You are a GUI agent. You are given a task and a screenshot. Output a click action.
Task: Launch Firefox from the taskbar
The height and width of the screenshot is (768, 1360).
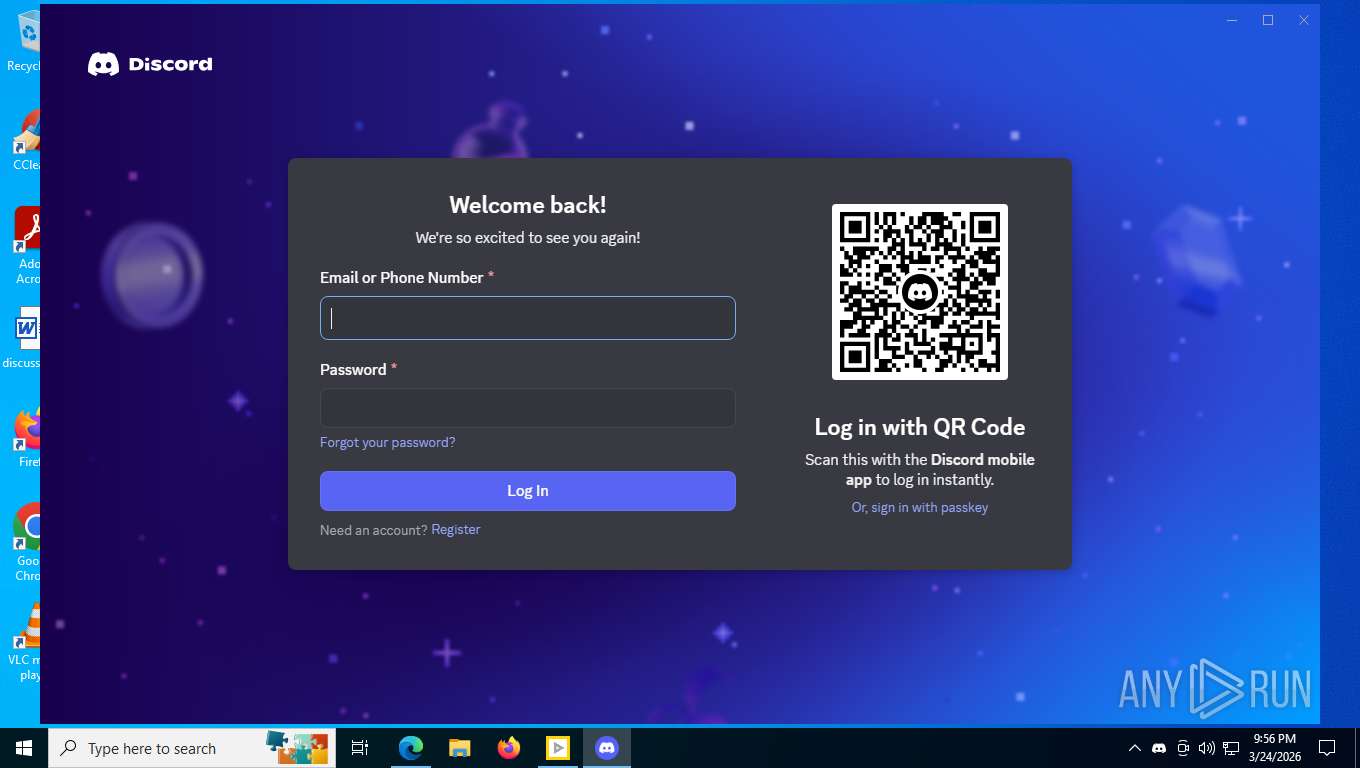(508, 748)
